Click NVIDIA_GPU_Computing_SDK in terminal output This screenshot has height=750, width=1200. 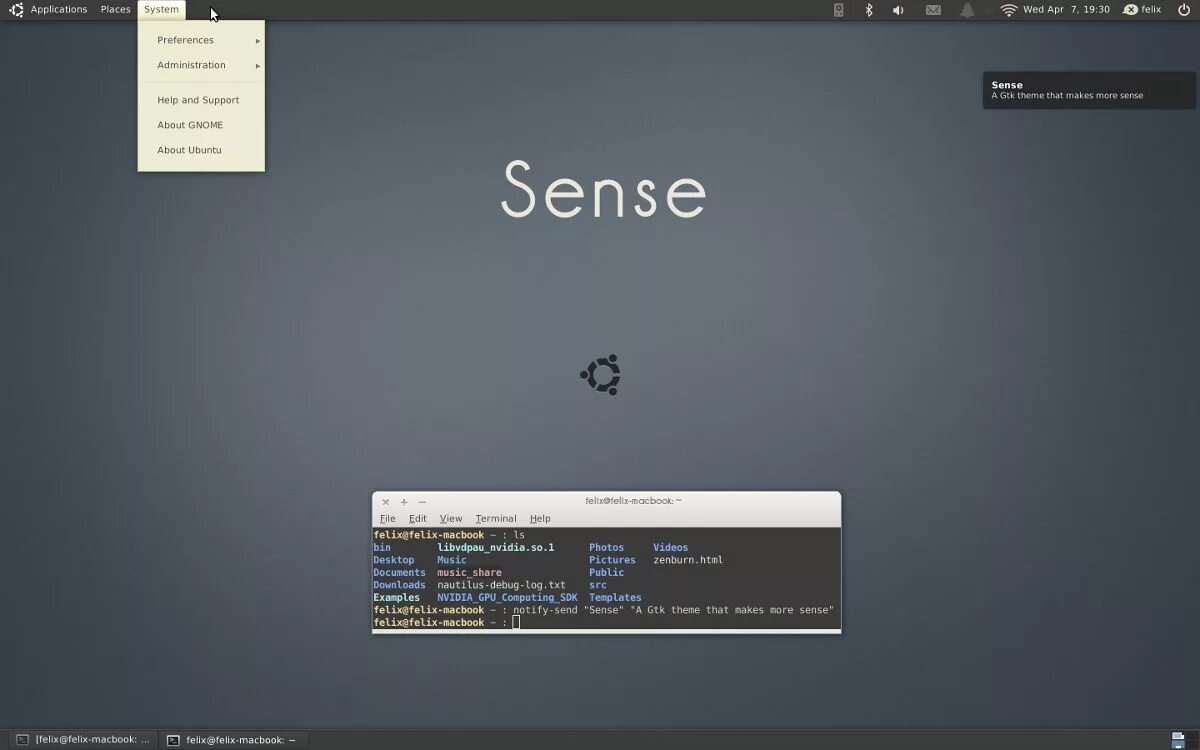[x=507, y=598]
